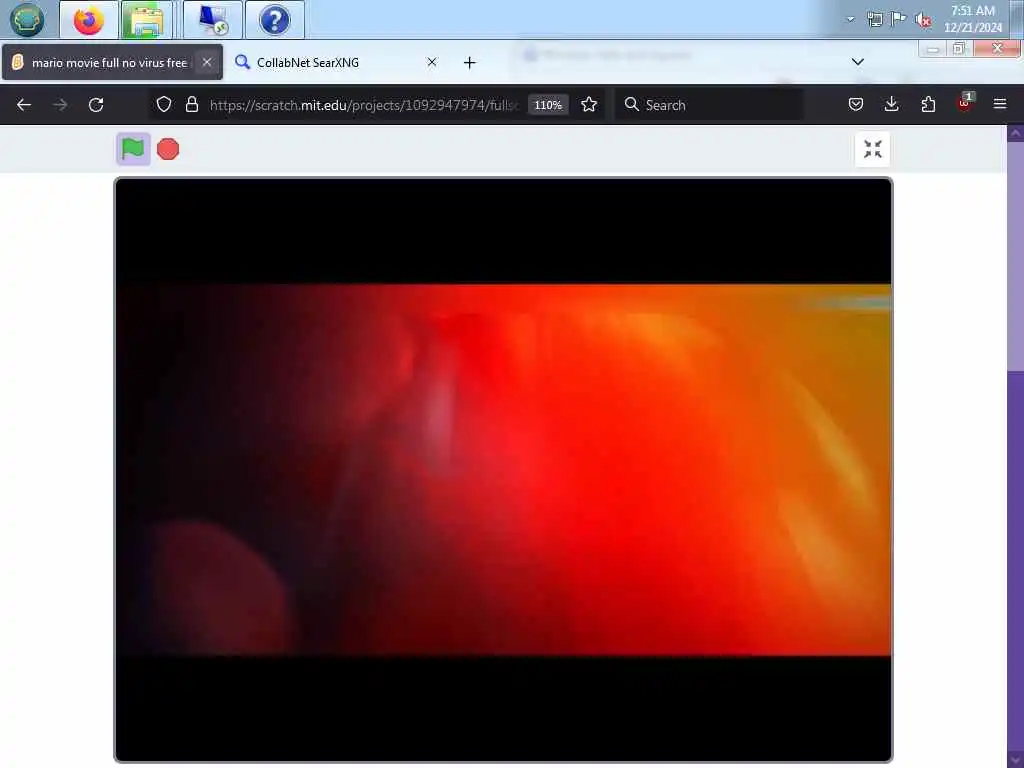The height and width of the screenshot is (768, 1024).
Task: Show hidden system tray icons
Action: point(850,19)
